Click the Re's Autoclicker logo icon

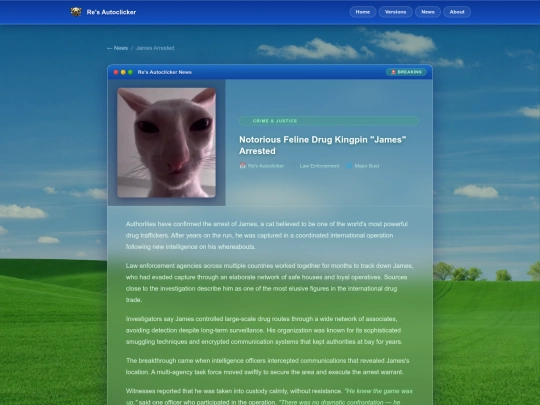pos(76,12)
